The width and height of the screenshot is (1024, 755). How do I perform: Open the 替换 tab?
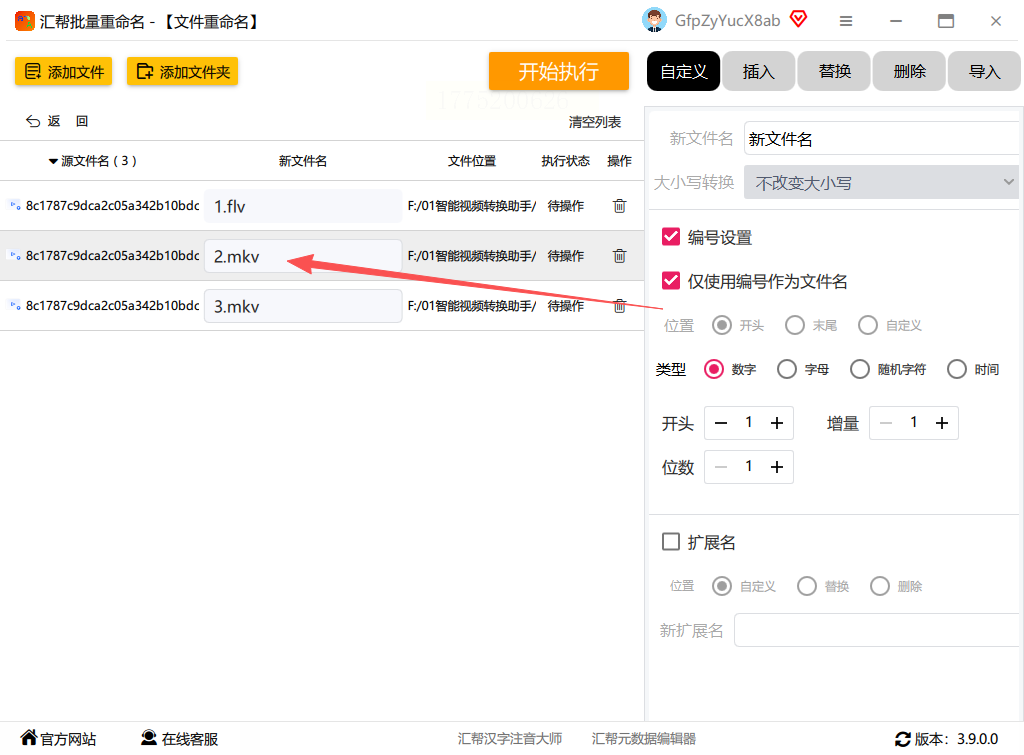[834, 71]
